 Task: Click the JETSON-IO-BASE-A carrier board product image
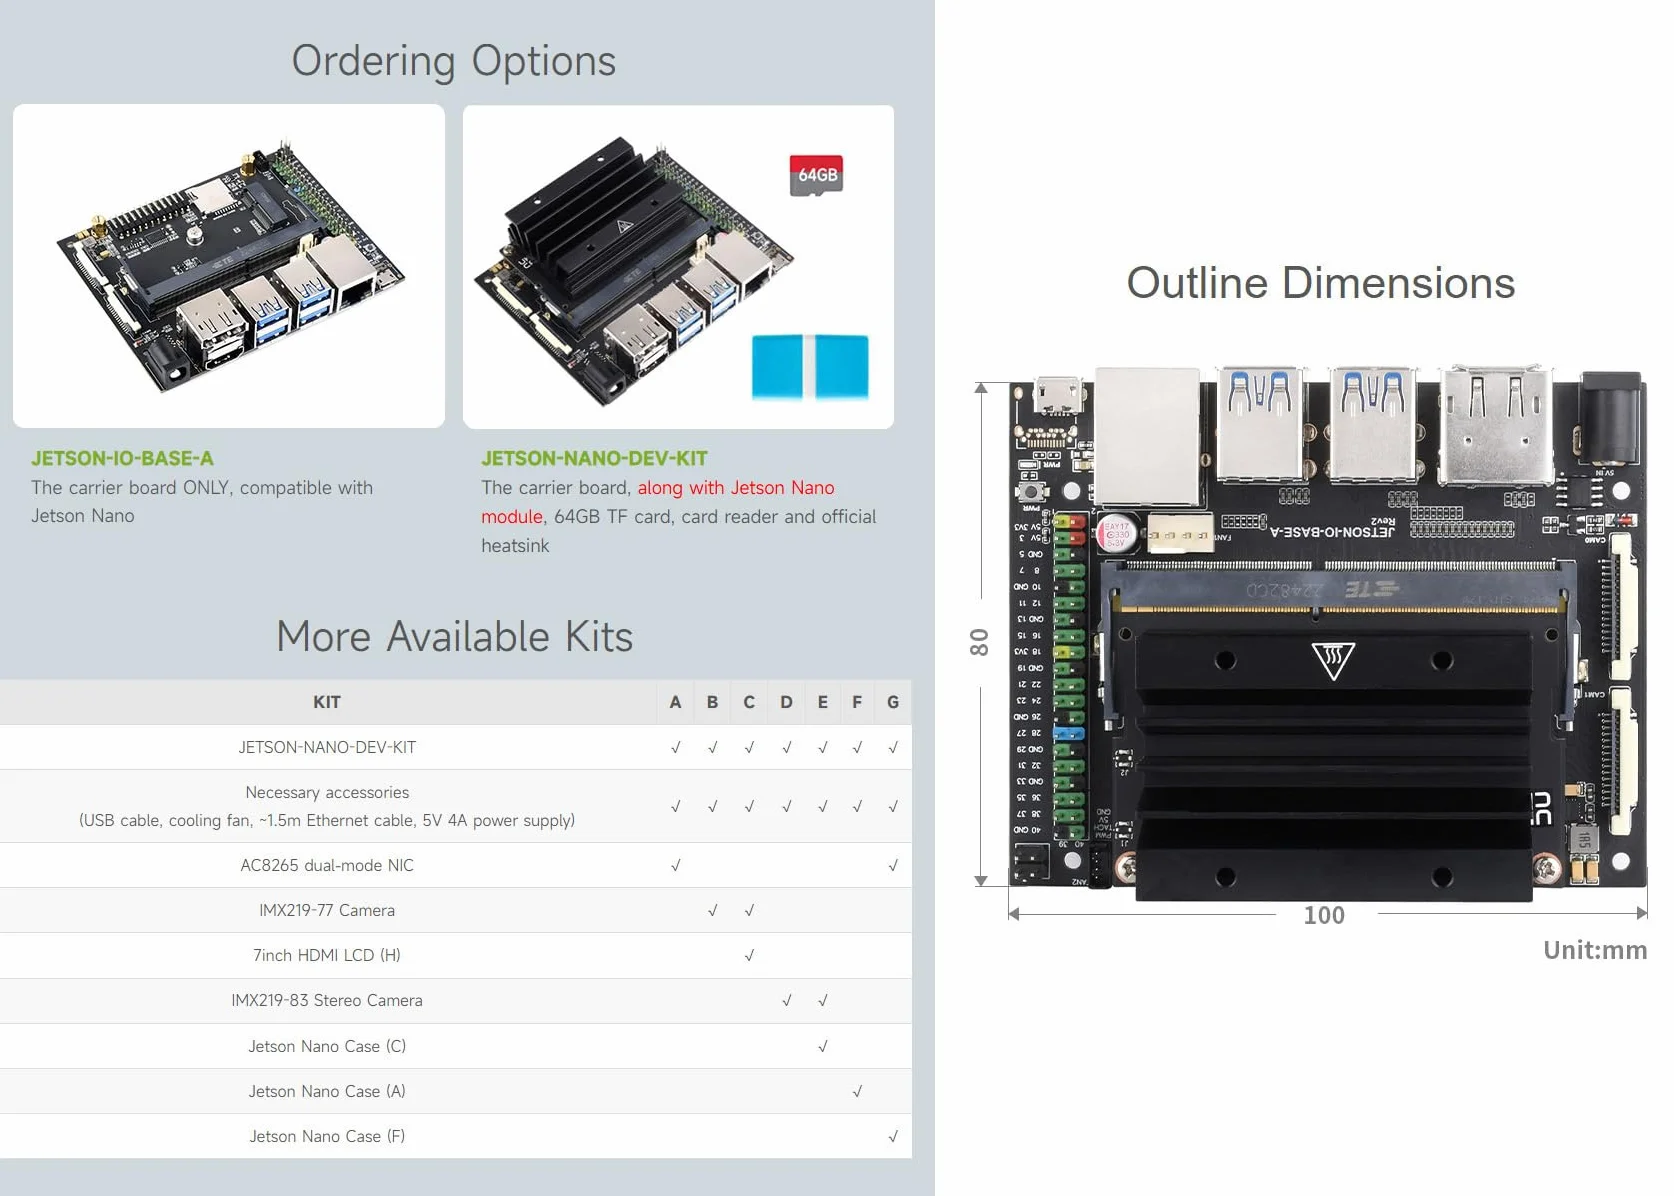click(x=229, y=266)
